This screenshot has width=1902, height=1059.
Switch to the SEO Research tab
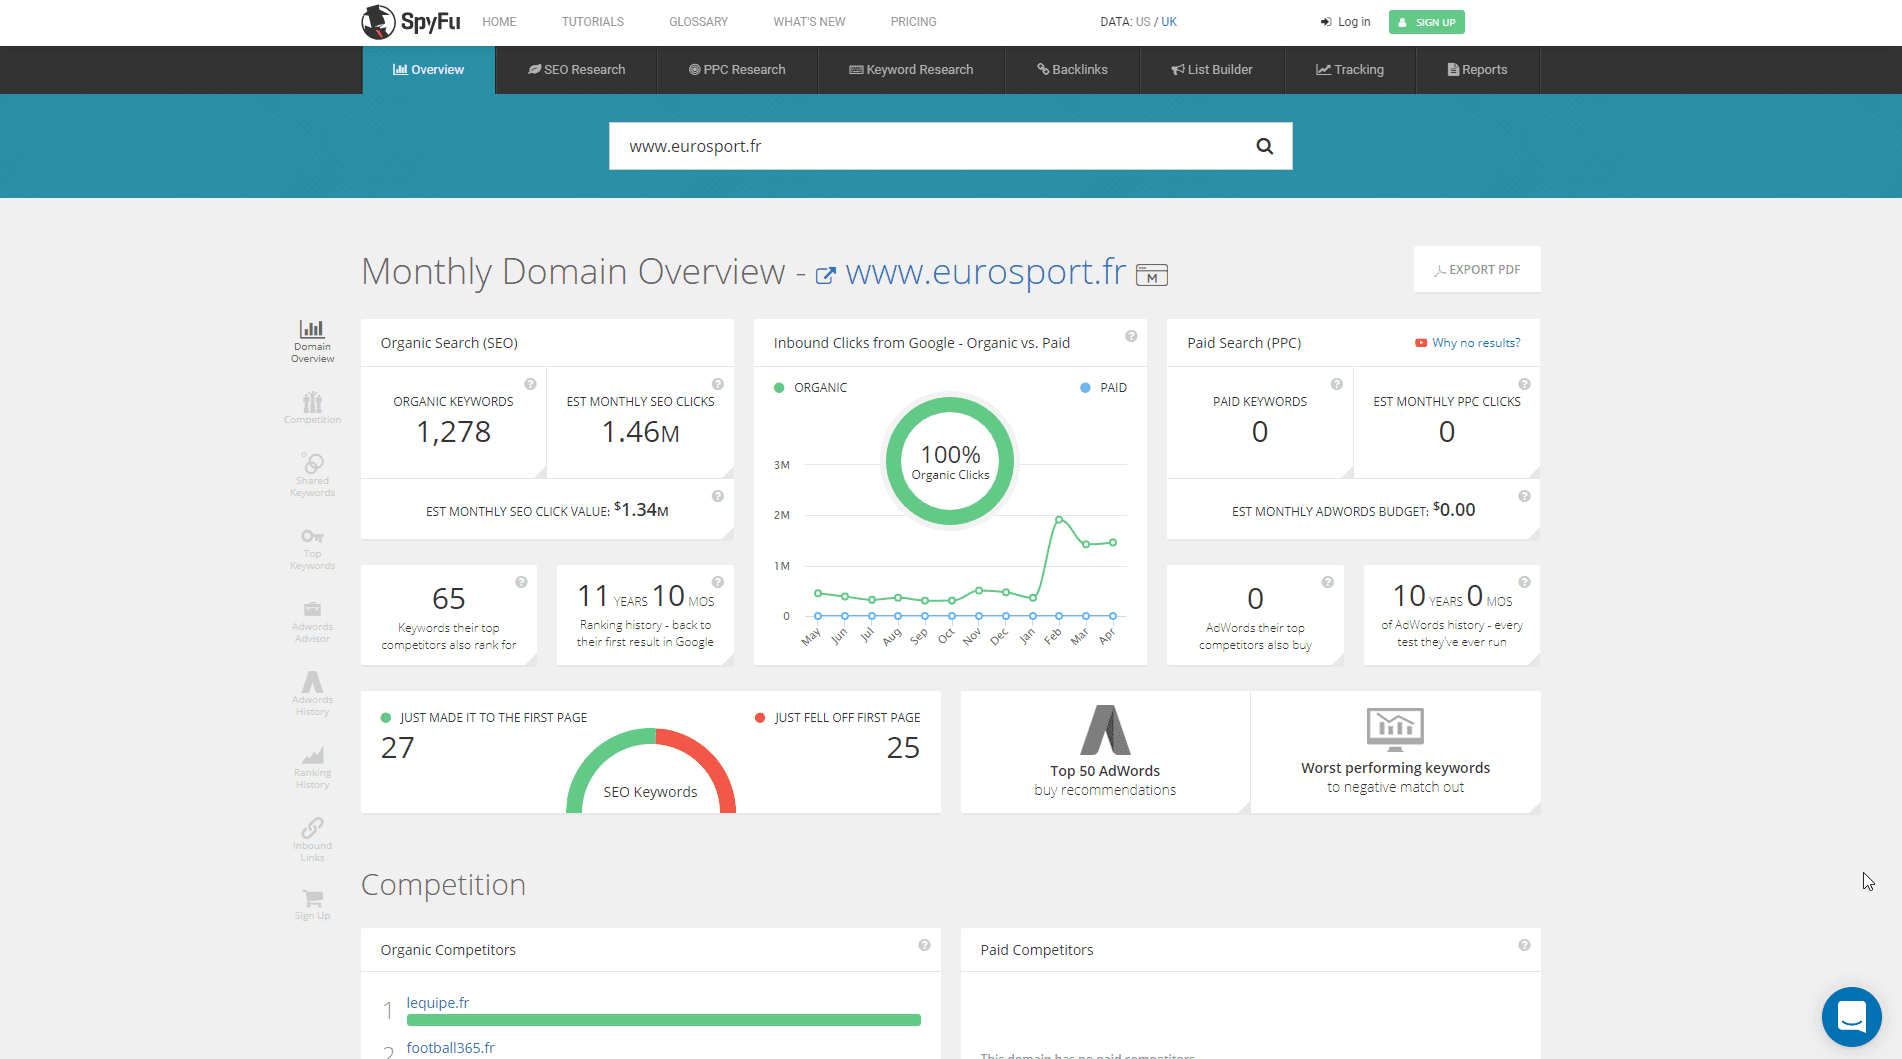click(576, 70)
